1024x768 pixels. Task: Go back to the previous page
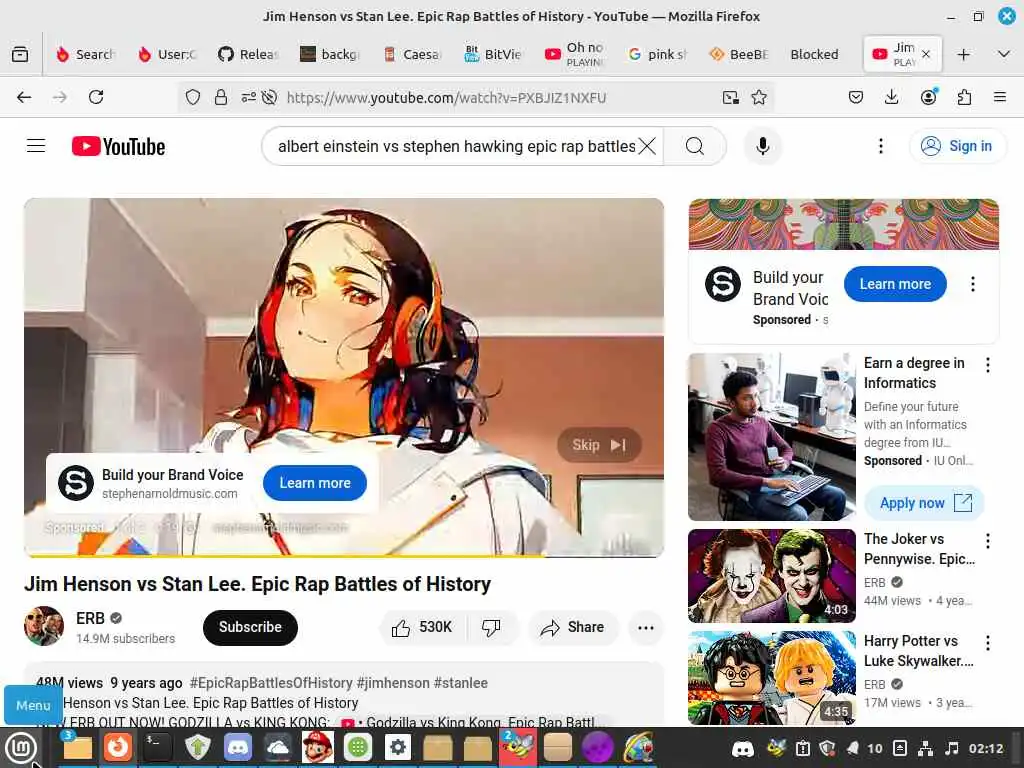24,97
